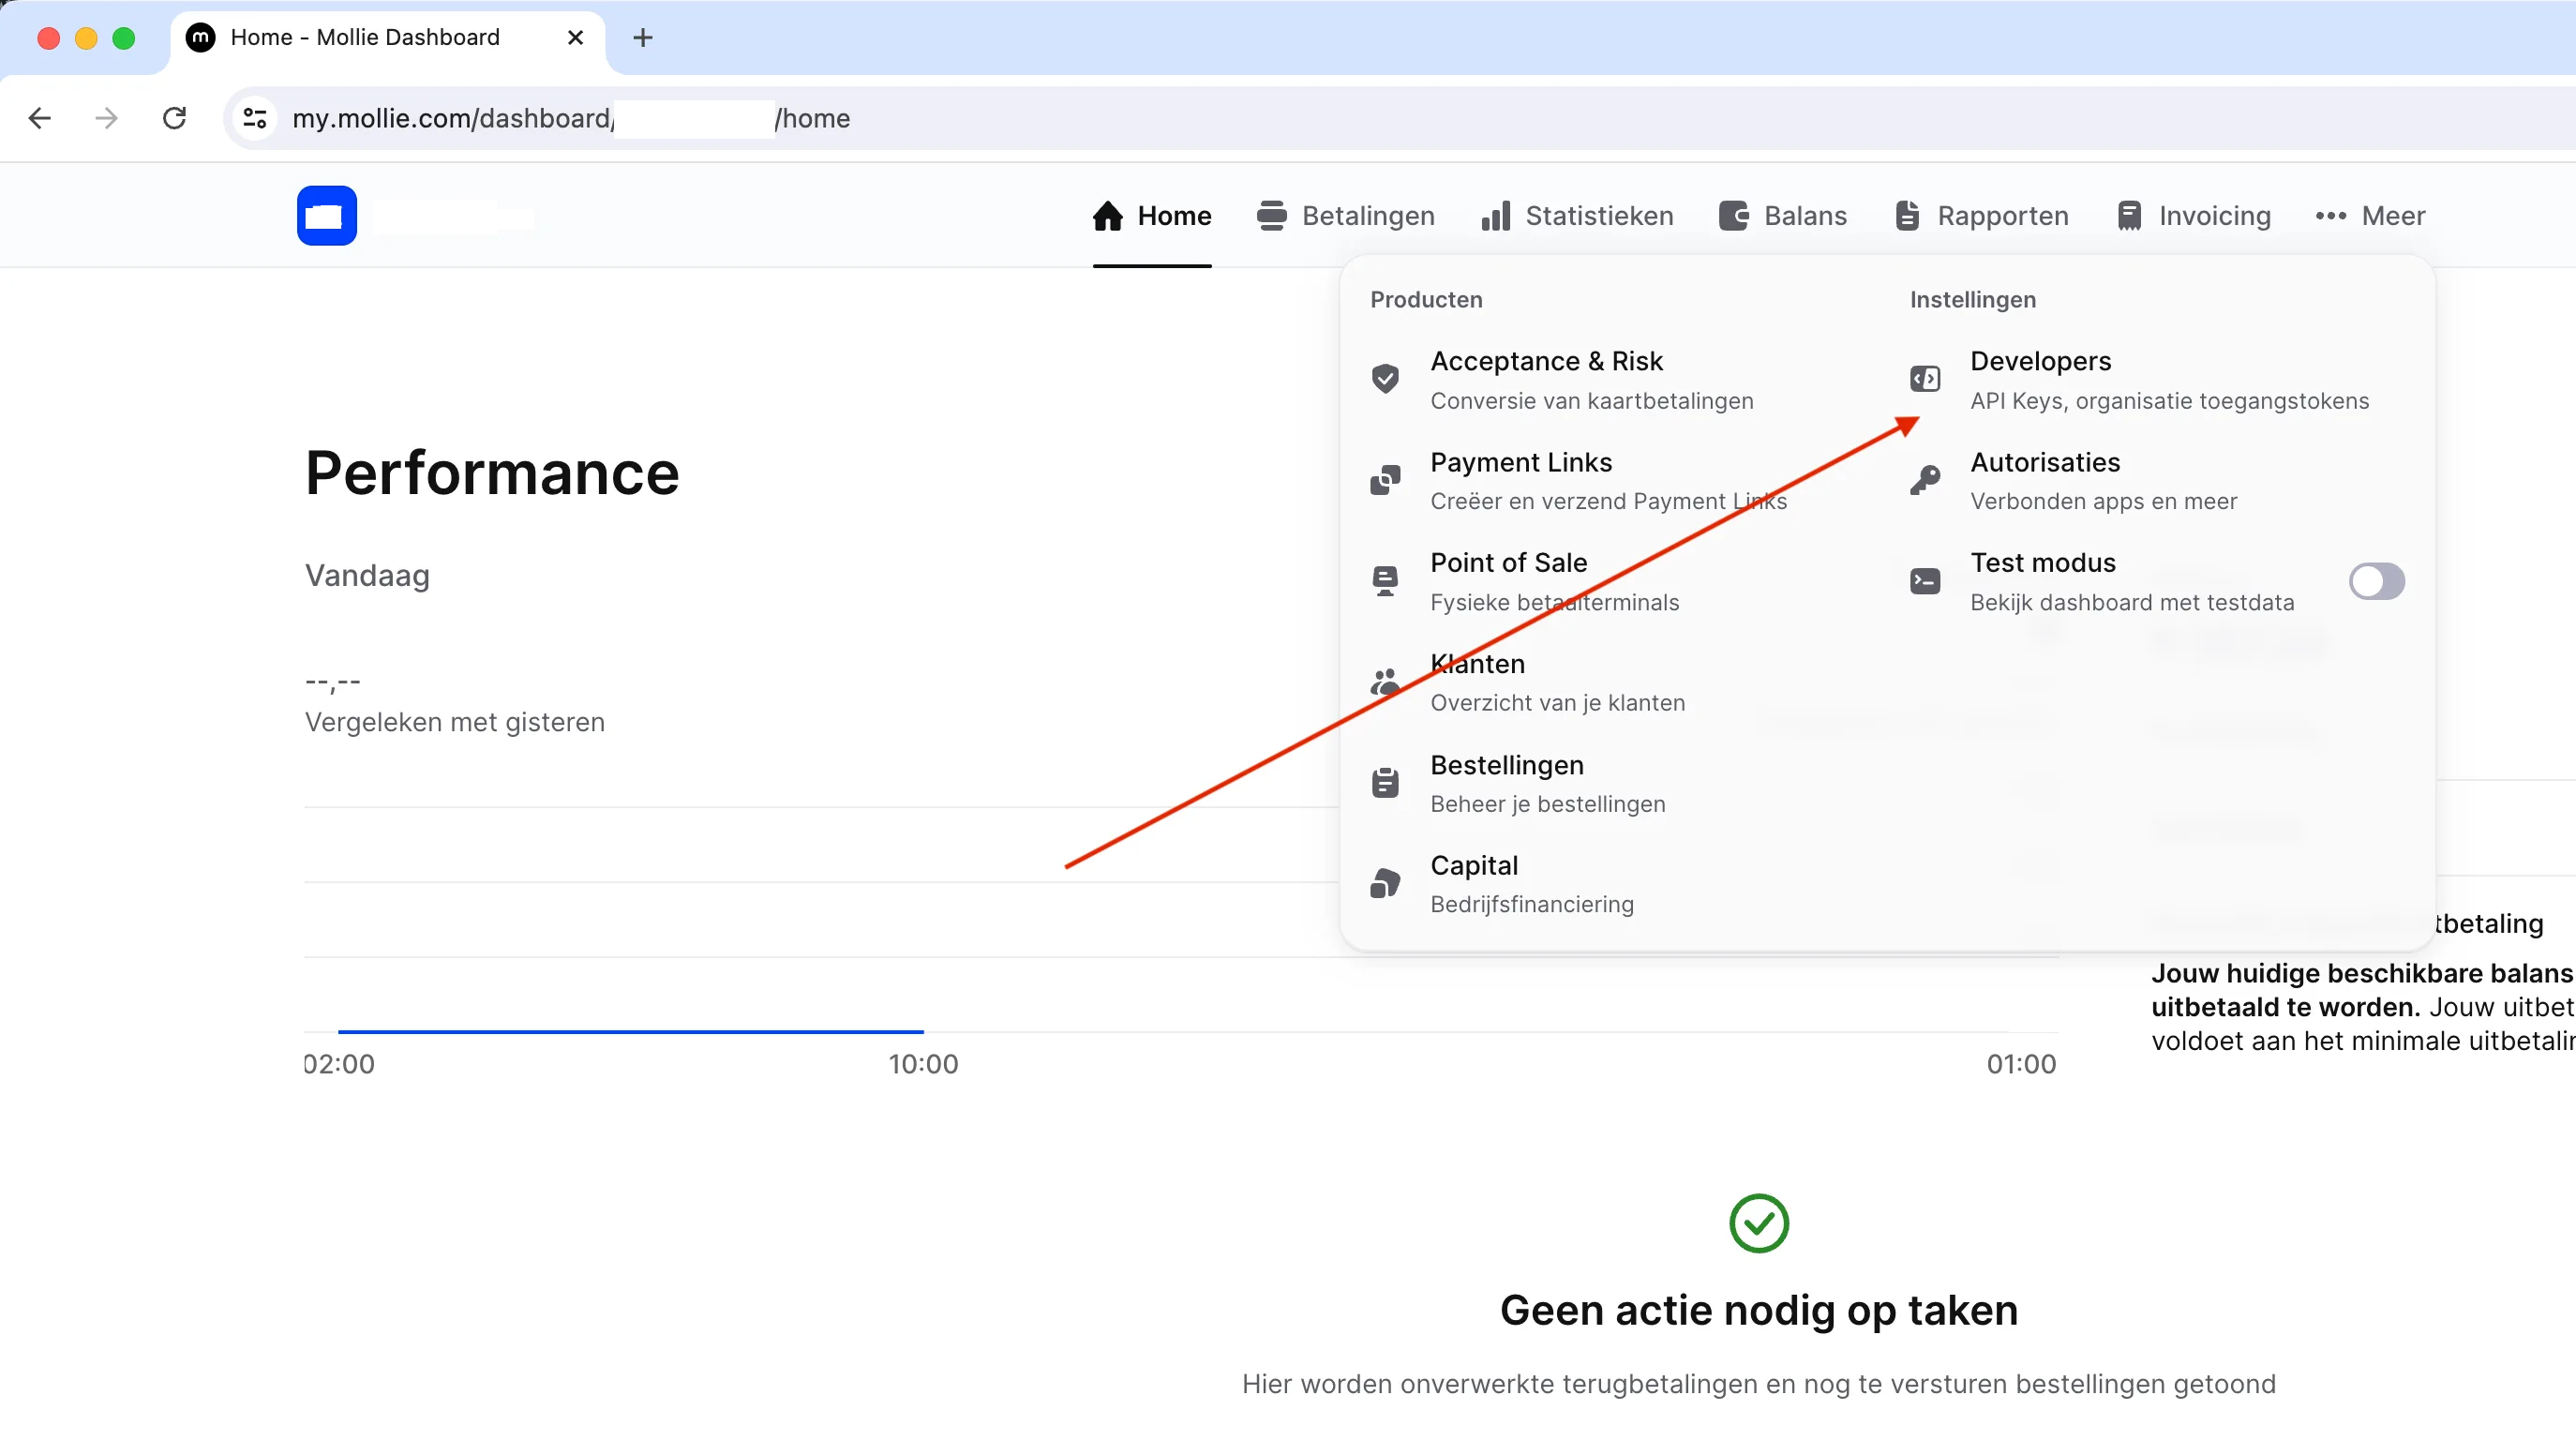Image resolution: width=2576 pixels, height=1455 pixels.
Task: Open the Invoicing tab
Action: (2194, 216)
